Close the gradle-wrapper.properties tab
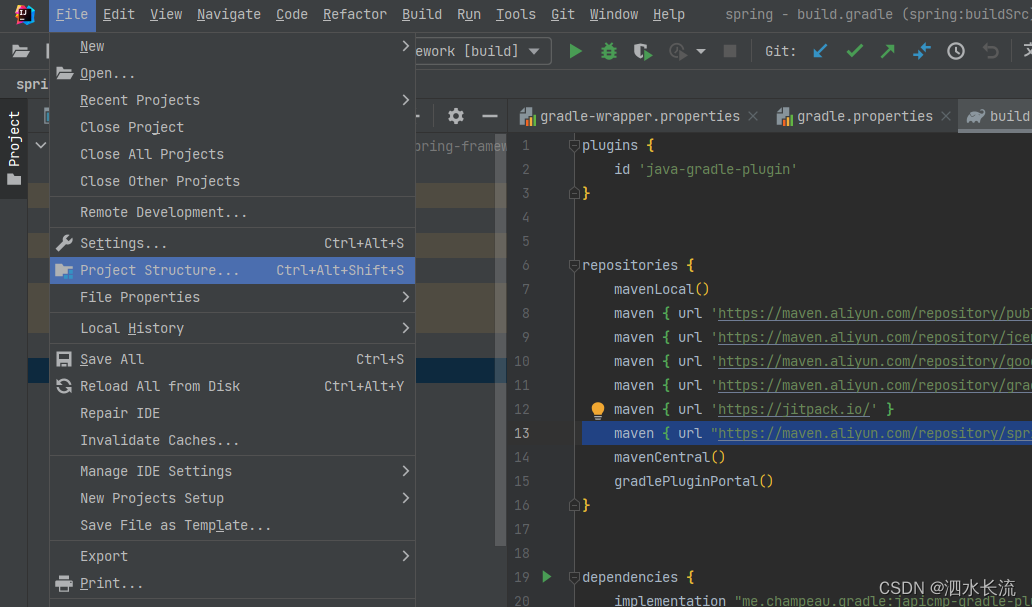1032x607 pixels. (x=753, y=116)
